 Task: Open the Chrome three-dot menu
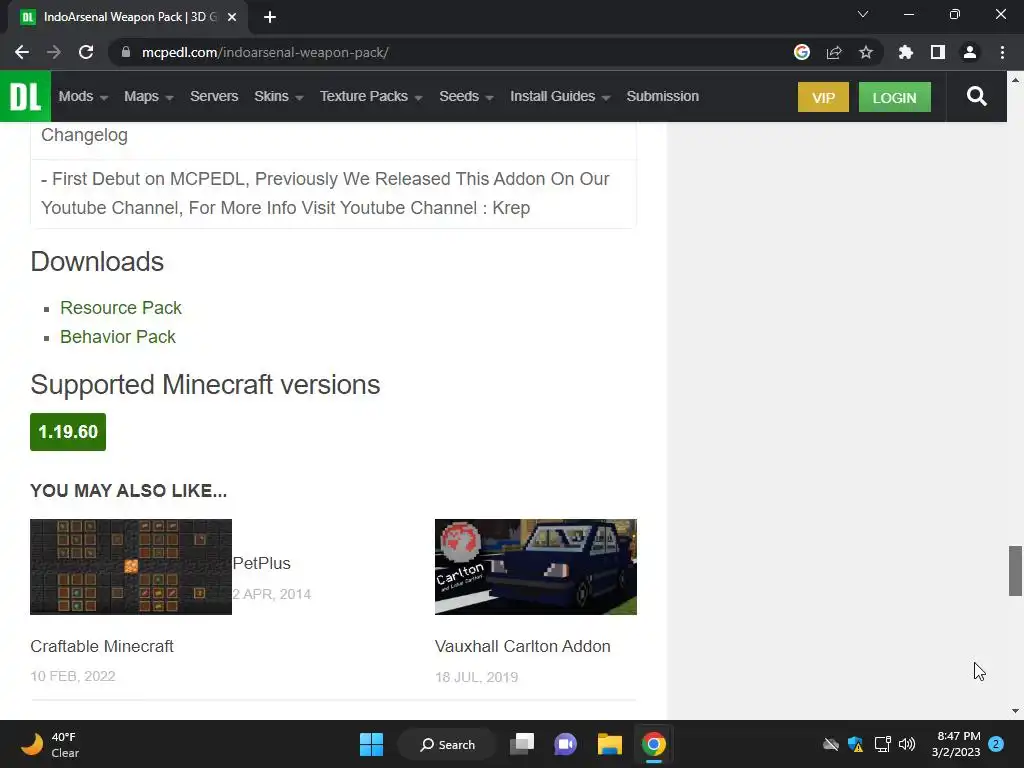tap(1002, 52)
